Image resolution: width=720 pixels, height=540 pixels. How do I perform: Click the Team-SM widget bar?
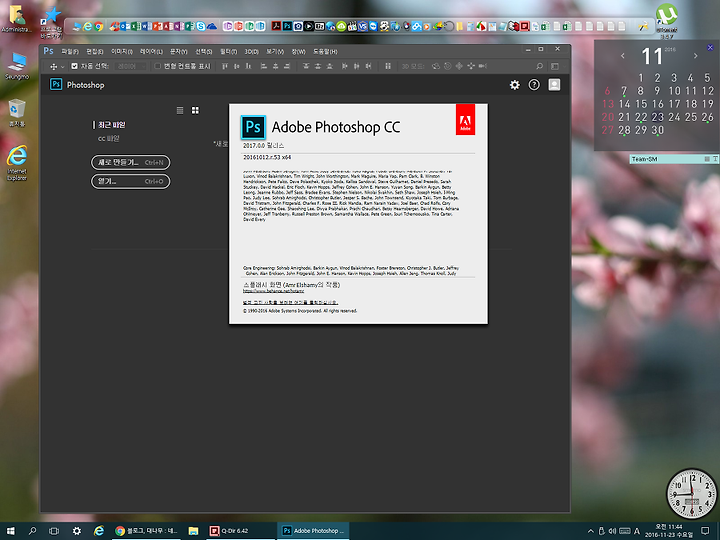coord(674,159)
